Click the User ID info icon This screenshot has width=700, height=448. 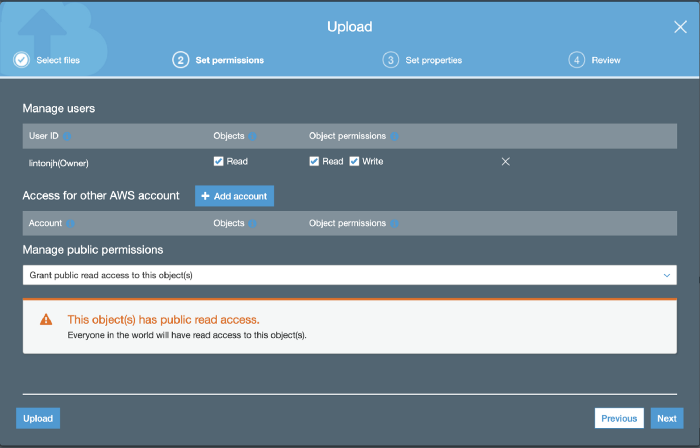click(x=67, y=136)
